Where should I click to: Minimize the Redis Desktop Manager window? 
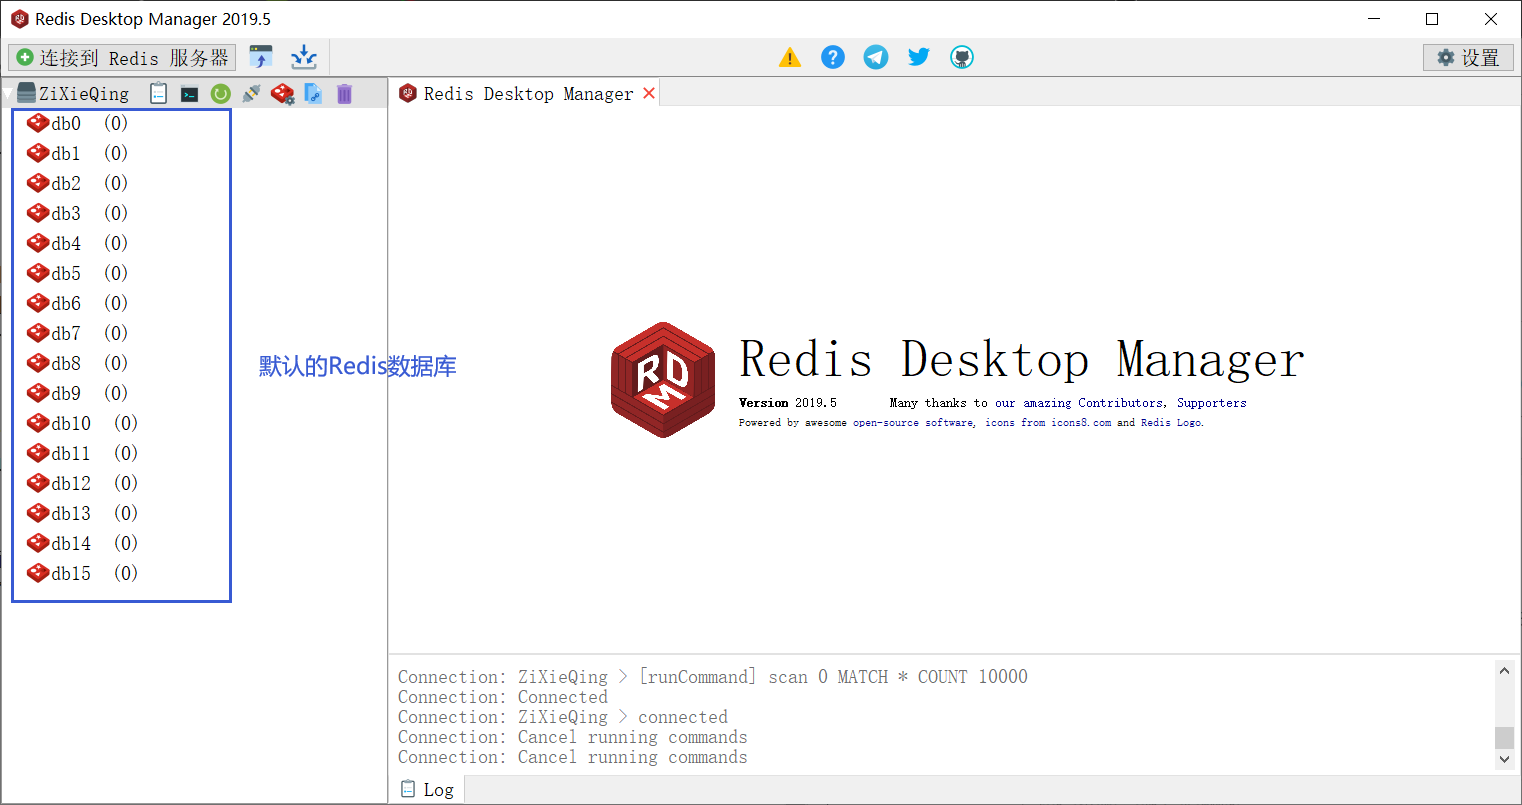click(1374, 19)
